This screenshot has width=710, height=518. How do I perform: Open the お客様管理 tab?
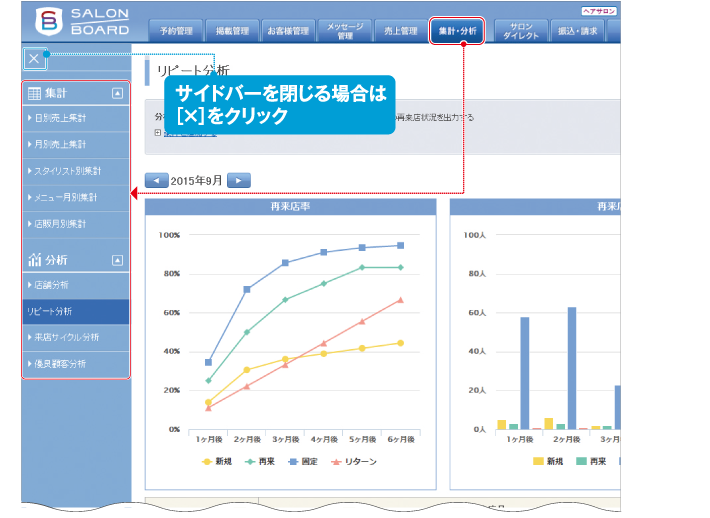288,32
